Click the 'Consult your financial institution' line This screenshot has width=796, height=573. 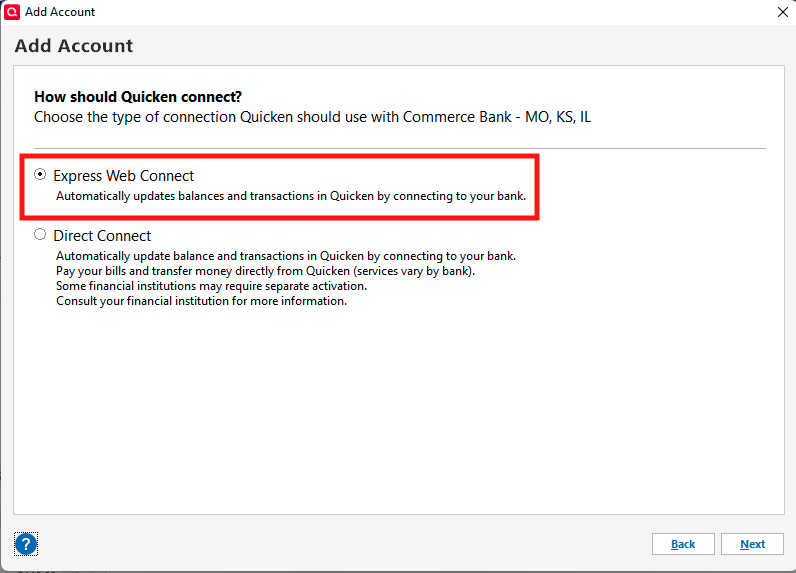point(201,301)
